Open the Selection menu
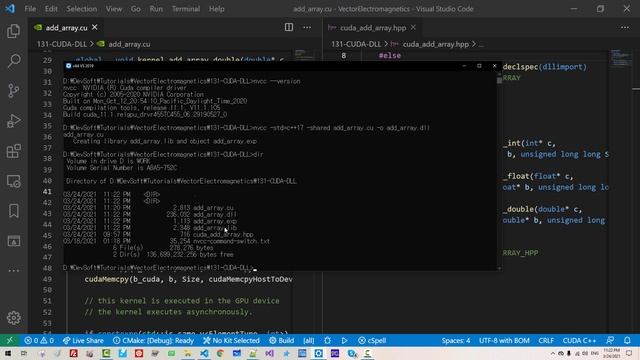This screenshot has width=640, height=360. (82, 9)
